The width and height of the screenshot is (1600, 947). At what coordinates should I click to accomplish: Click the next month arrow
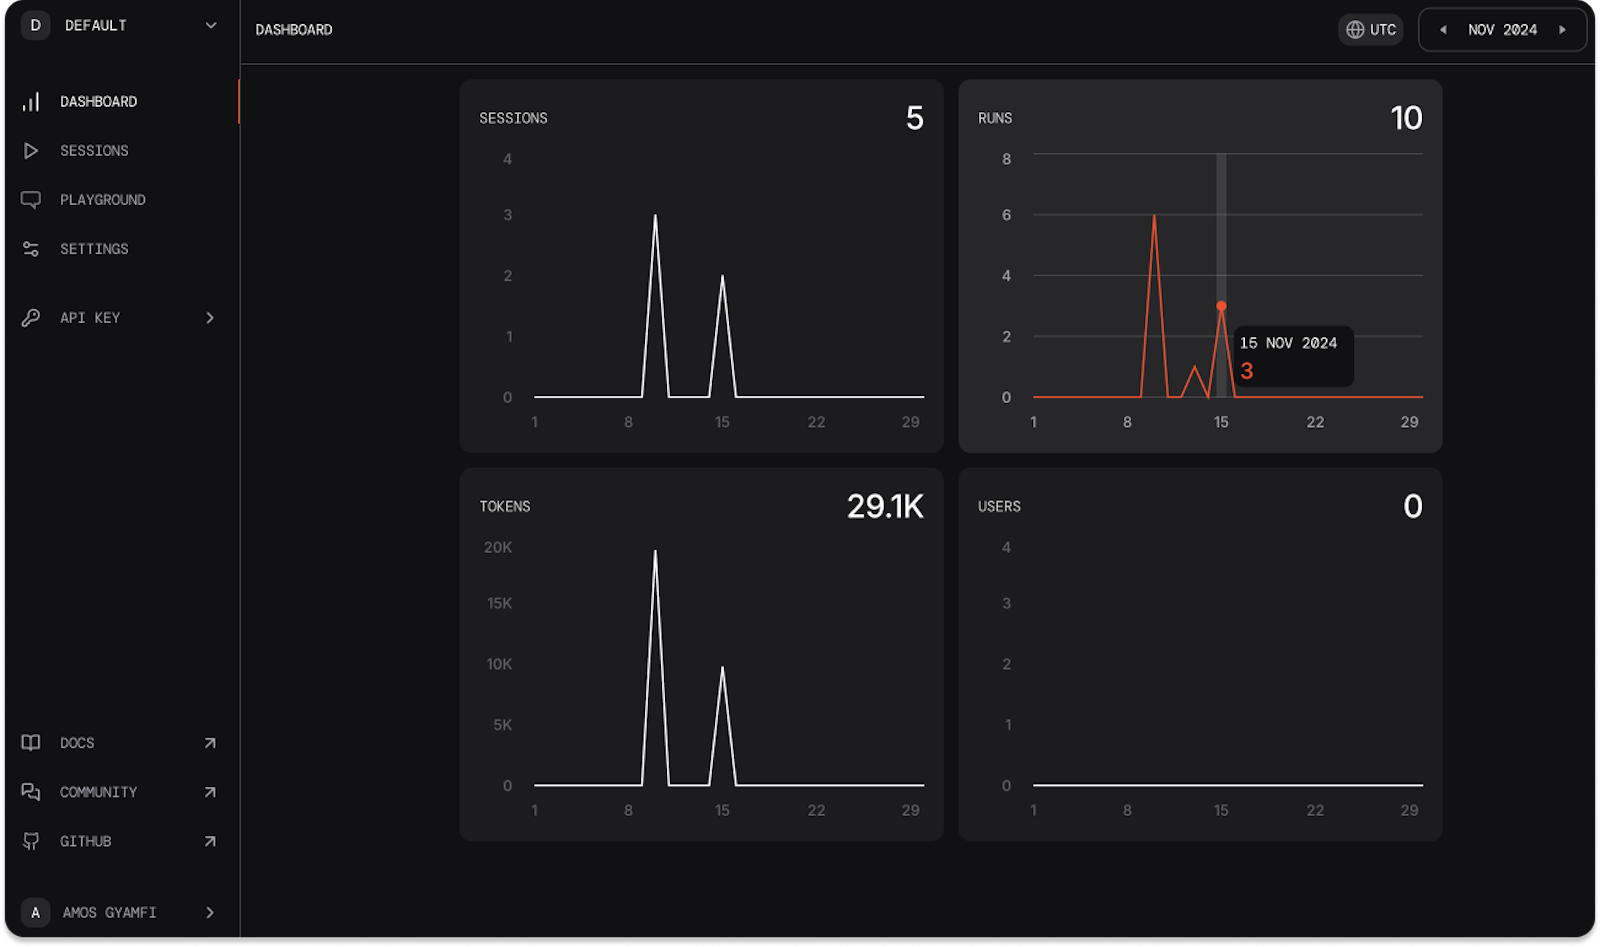[1563, 29]
